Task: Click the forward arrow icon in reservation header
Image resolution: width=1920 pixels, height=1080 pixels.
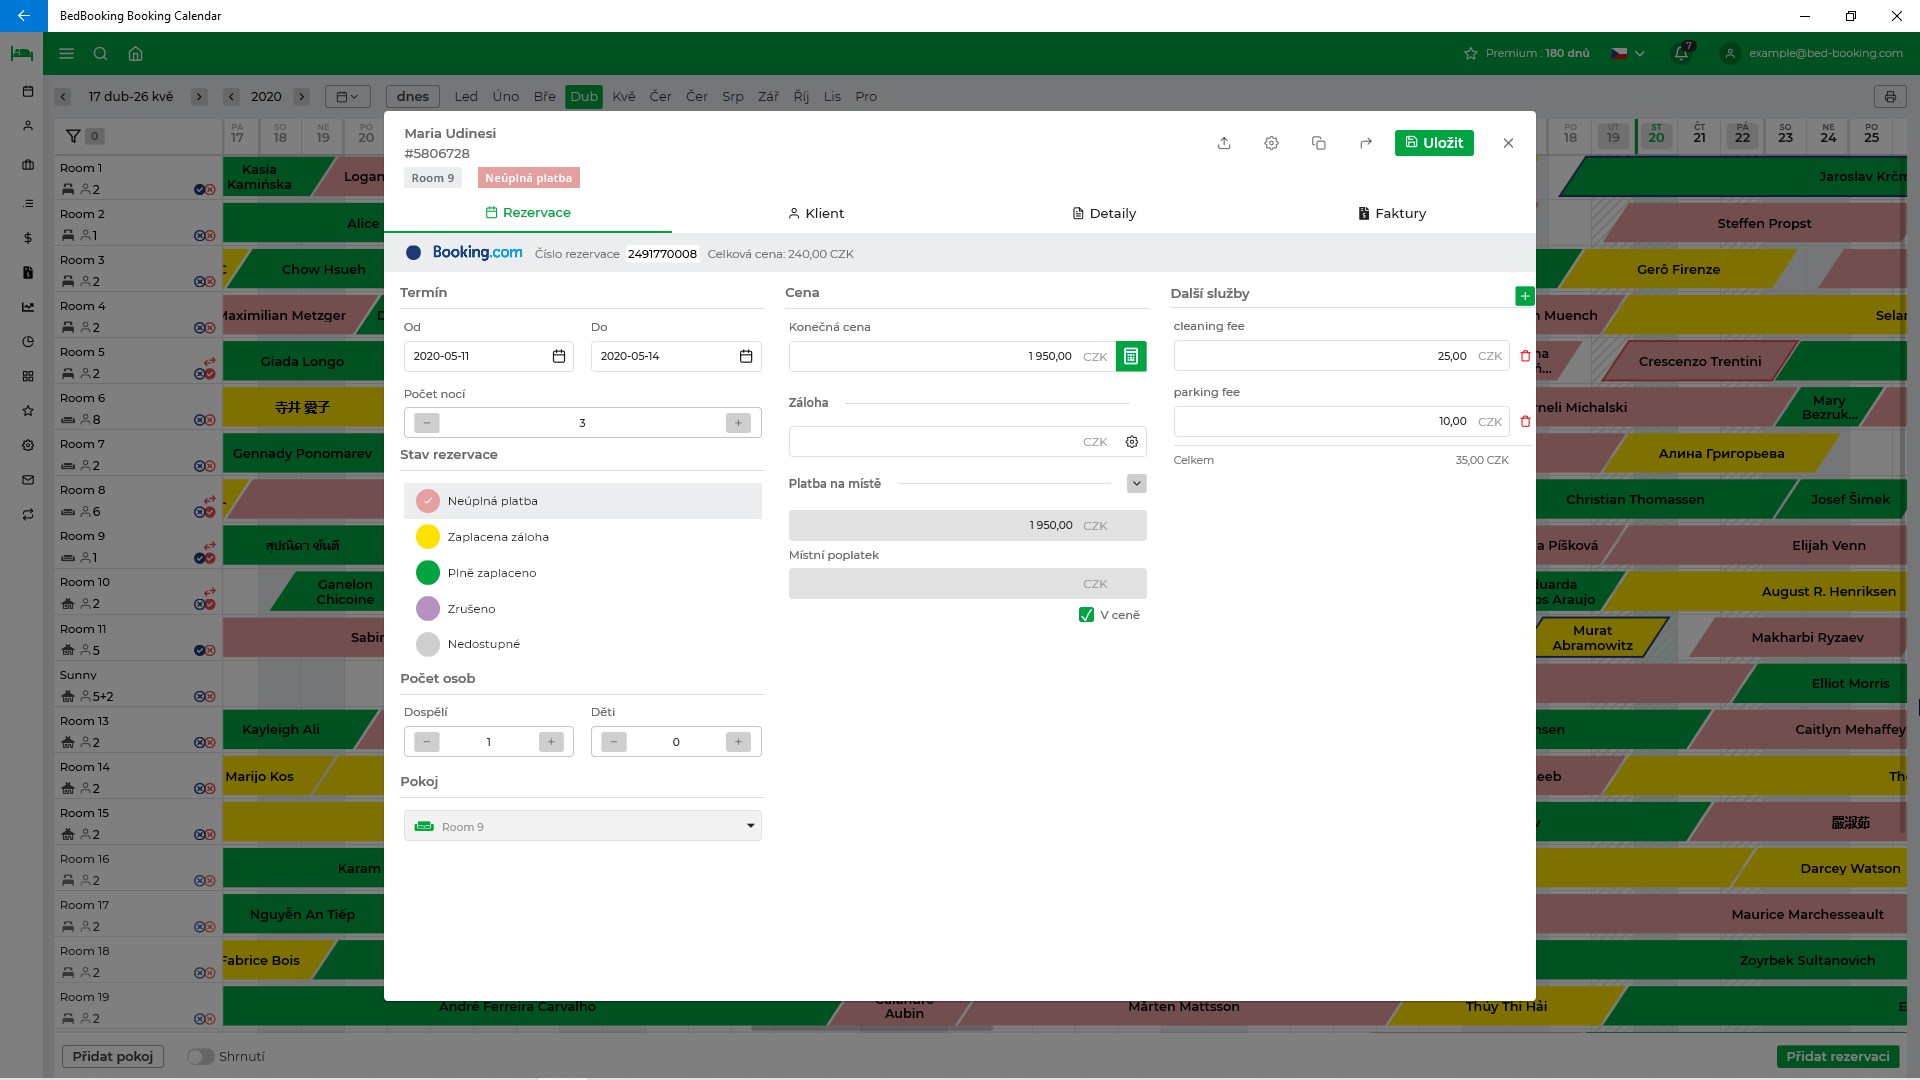Action: 1366,143
